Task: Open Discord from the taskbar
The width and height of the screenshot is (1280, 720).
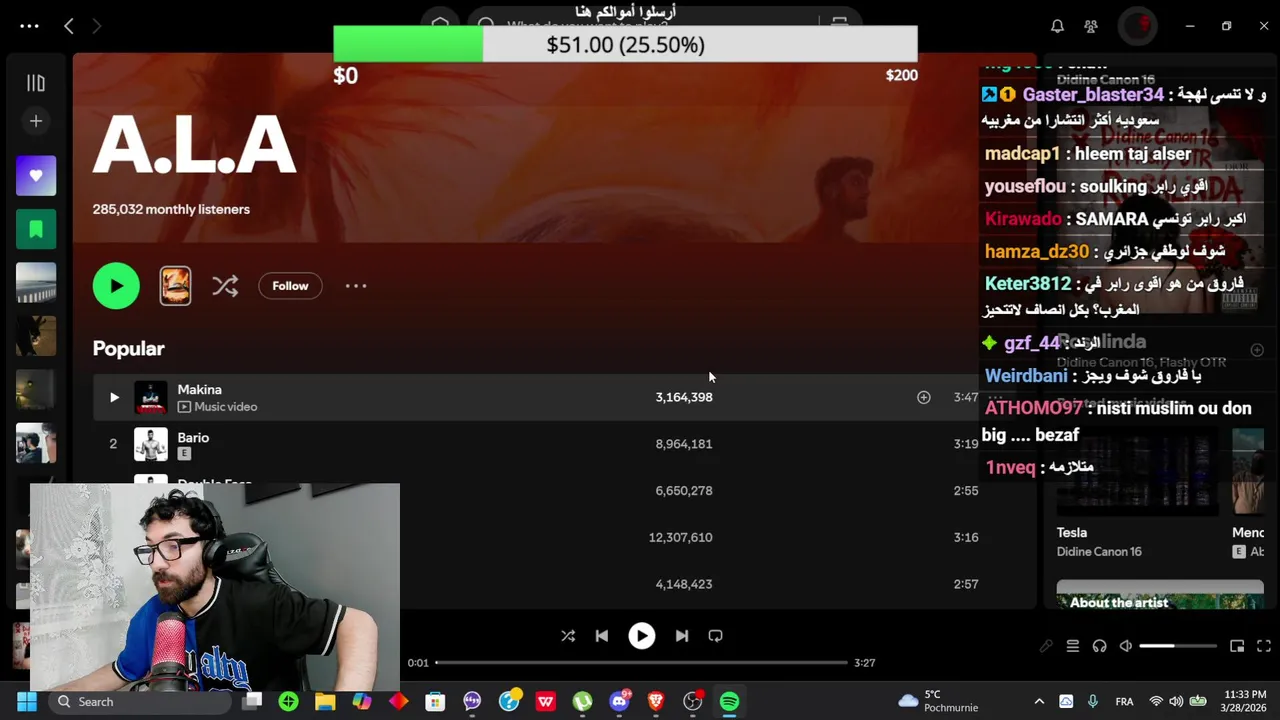Action: (619, 702)
